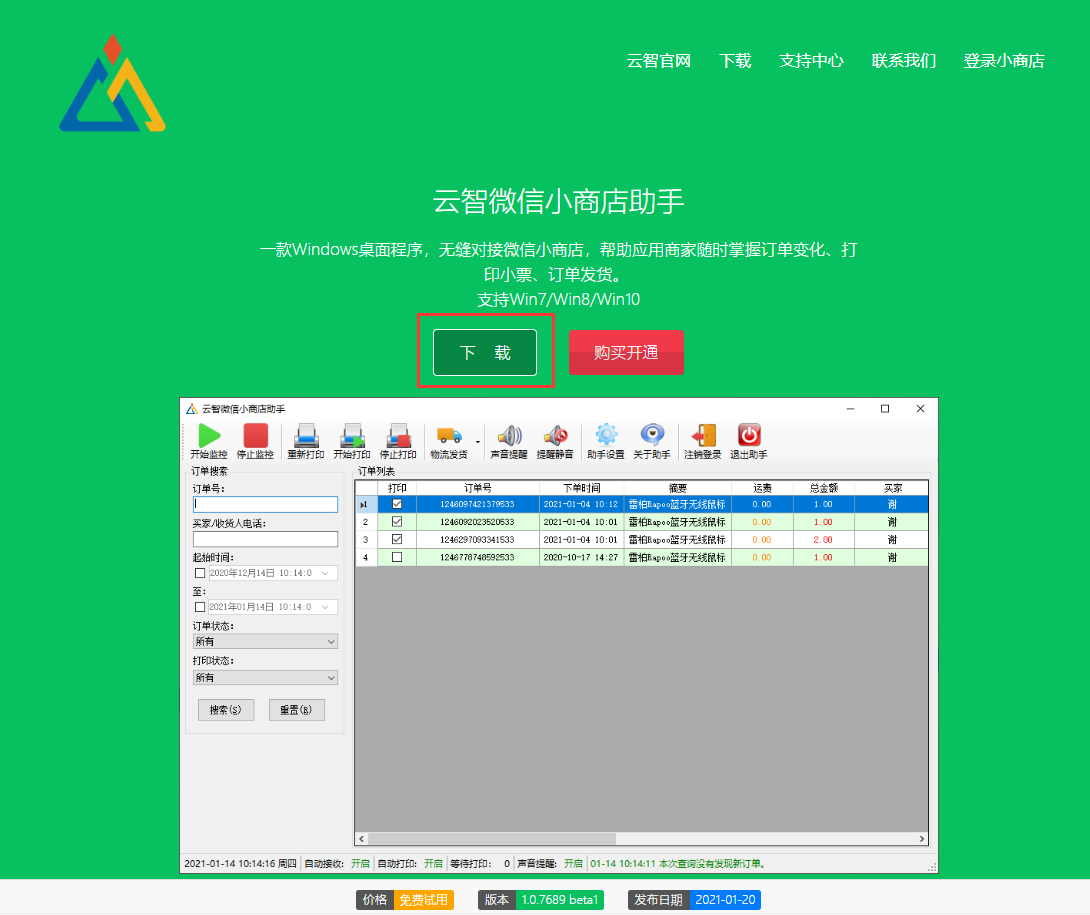
Task: Click the 提醒静音 mute icon
Action: coord(555,436)
